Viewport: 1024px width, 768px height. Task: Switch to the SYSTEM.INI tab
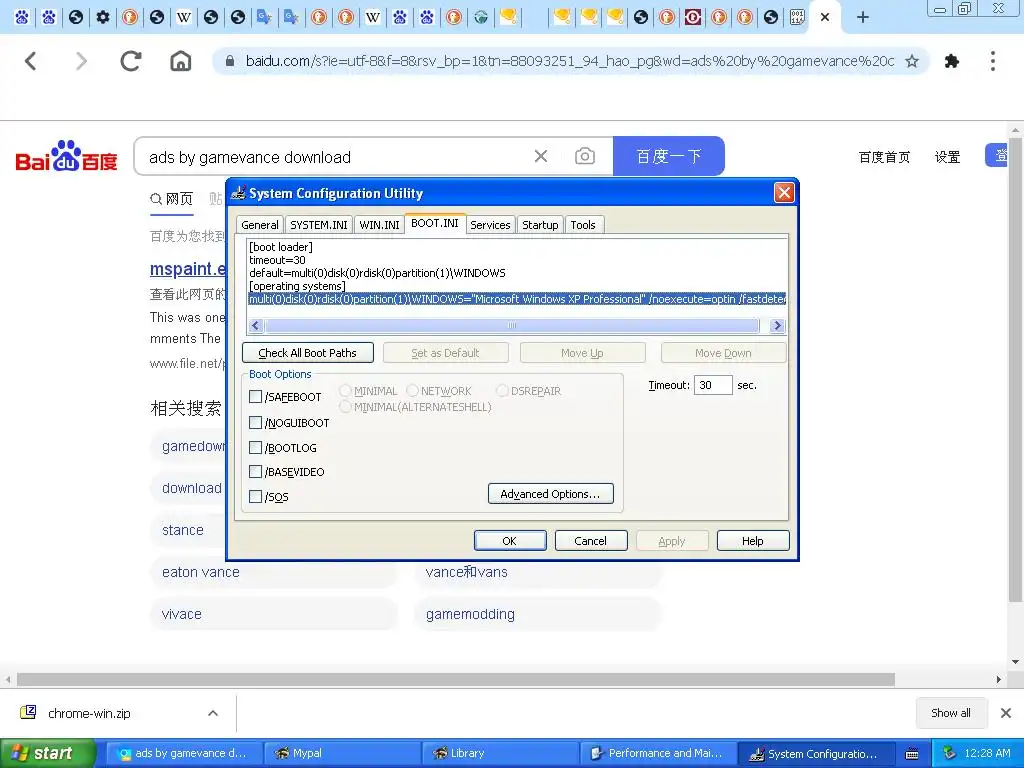[x=319, y=225]
